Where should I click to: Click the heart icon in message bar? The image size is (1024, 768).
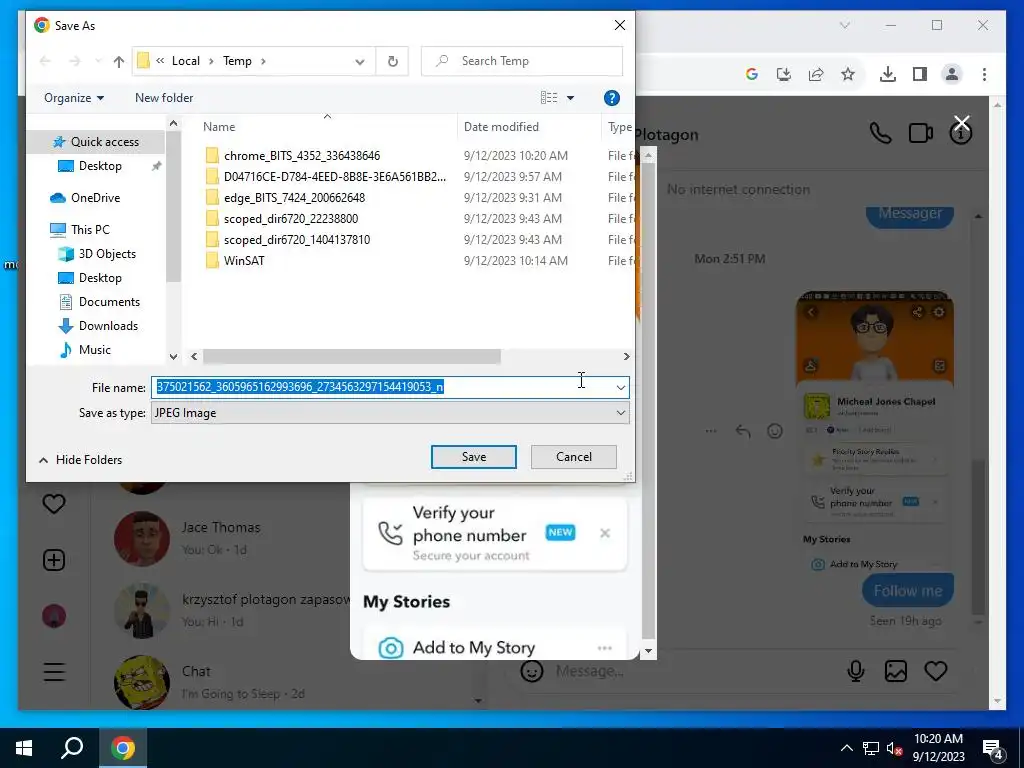tap(935, 671)
